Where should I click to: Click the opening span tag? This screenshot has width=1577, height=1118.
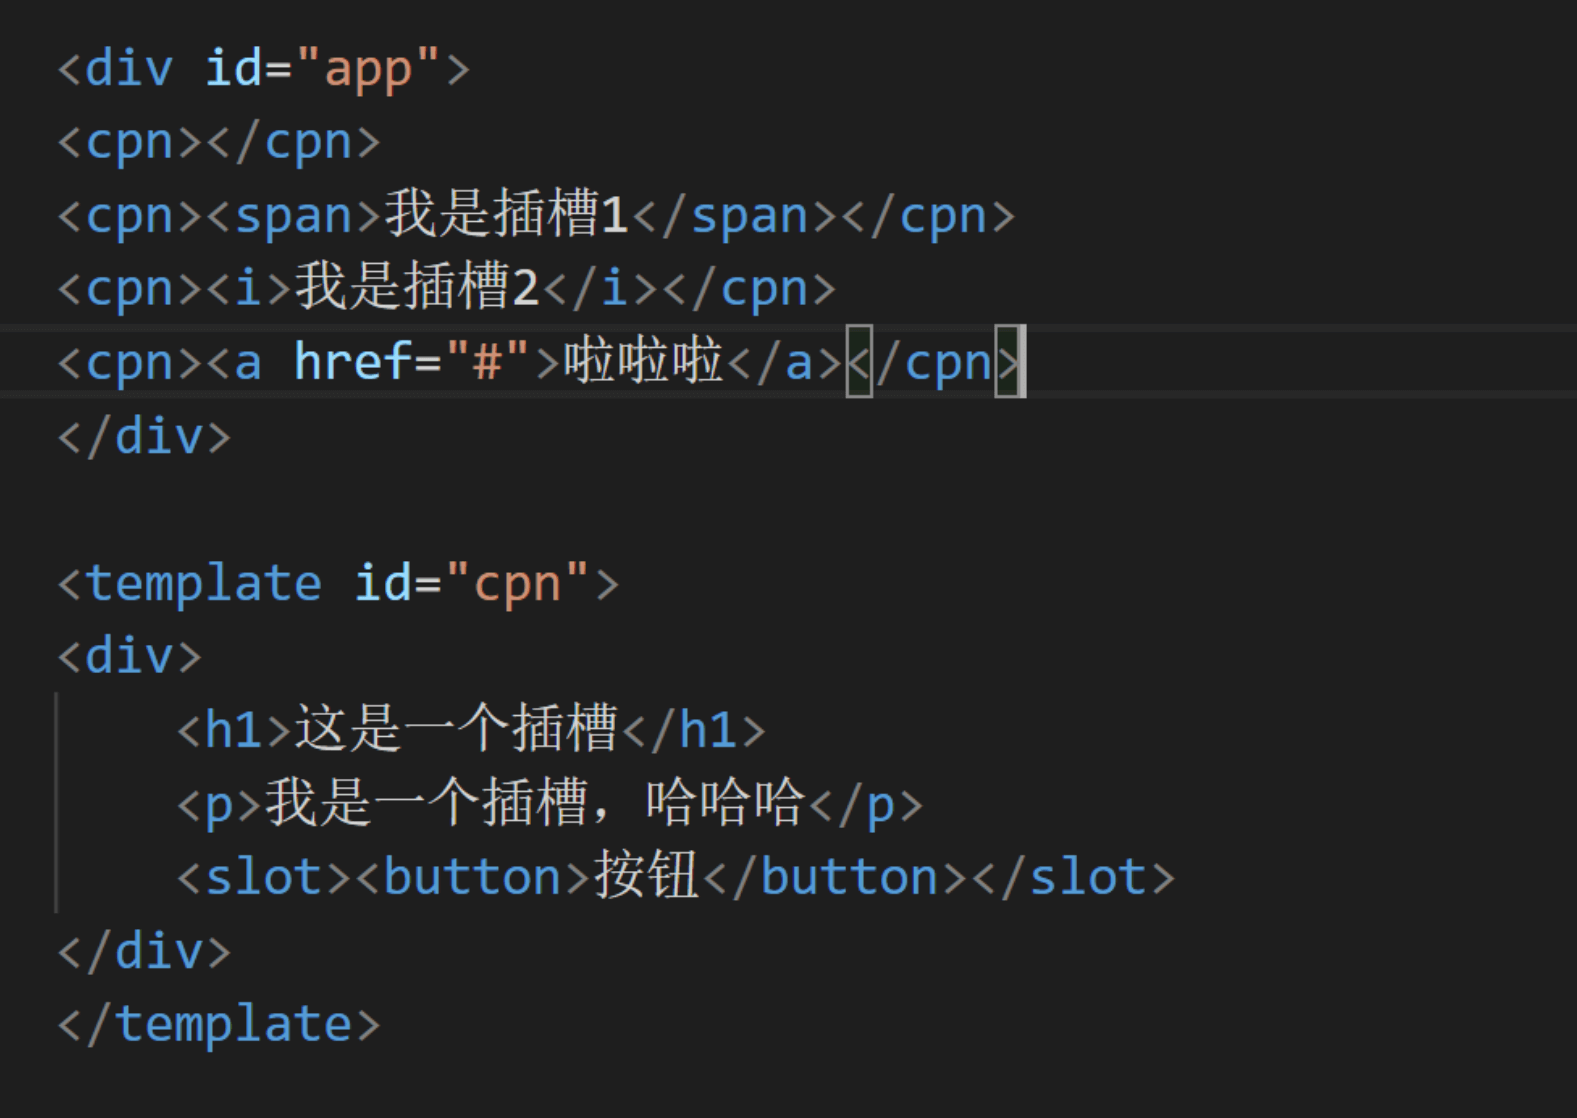pyautogui.click(x=294, y=215)
